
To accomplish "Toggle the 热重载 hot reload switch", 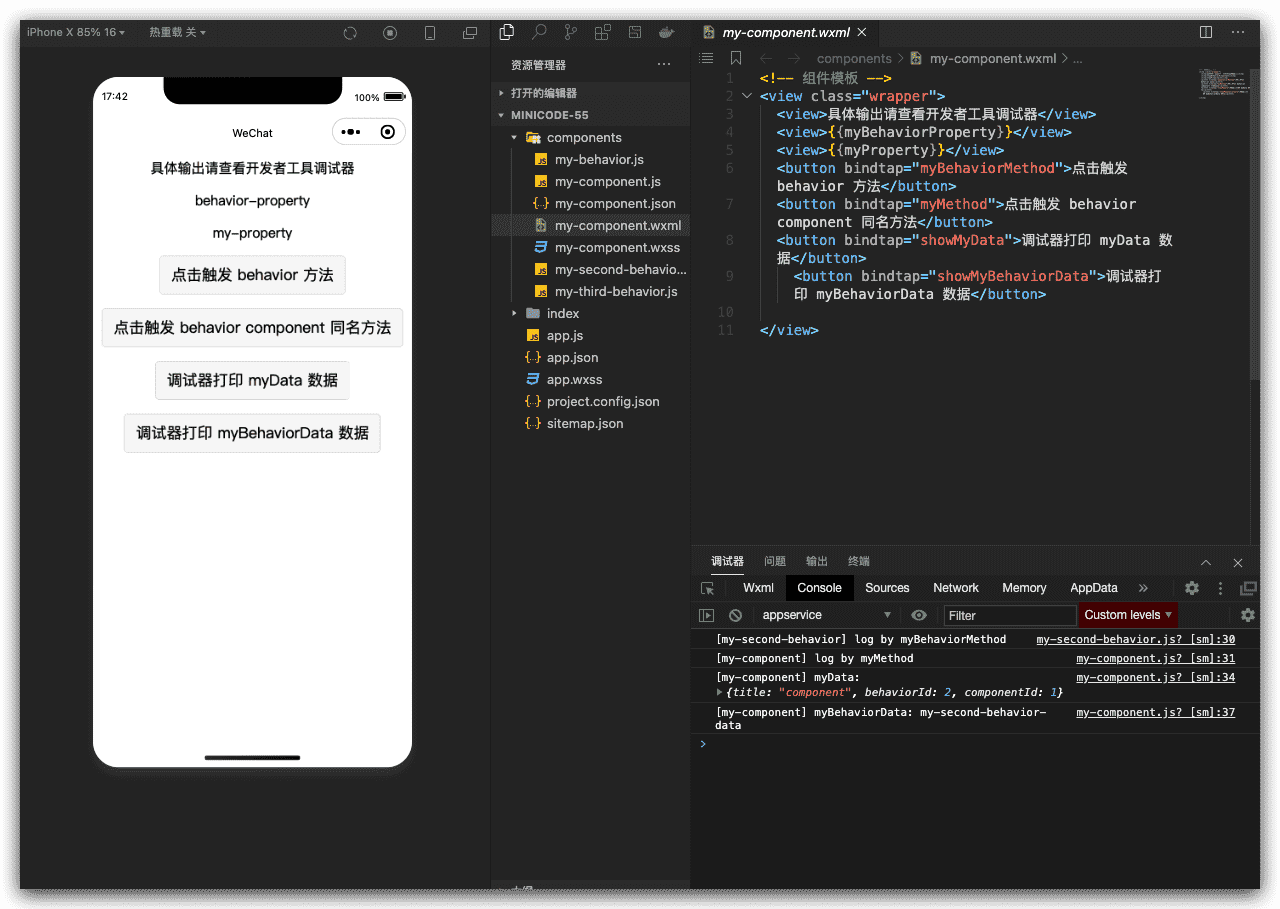I will 177,32.
